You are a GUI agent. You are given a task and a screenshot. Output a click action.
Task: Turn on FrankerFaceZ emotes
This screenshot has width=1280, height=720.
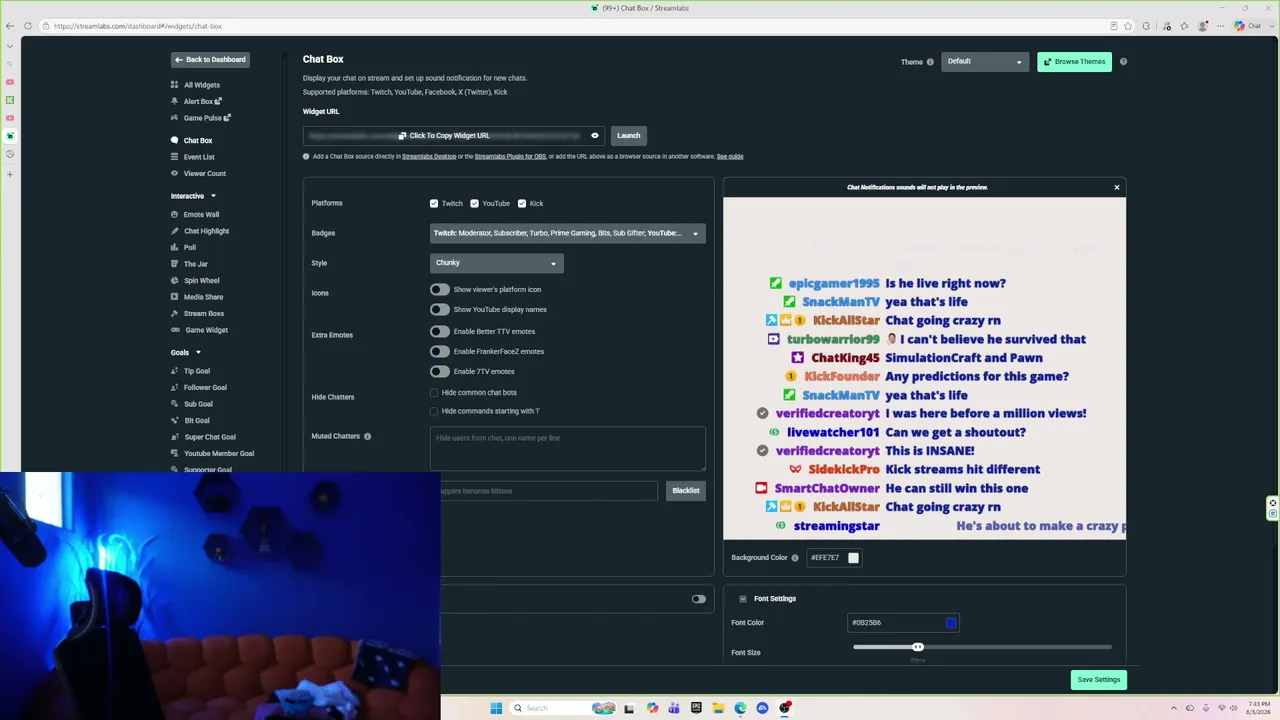pos(440,351)
